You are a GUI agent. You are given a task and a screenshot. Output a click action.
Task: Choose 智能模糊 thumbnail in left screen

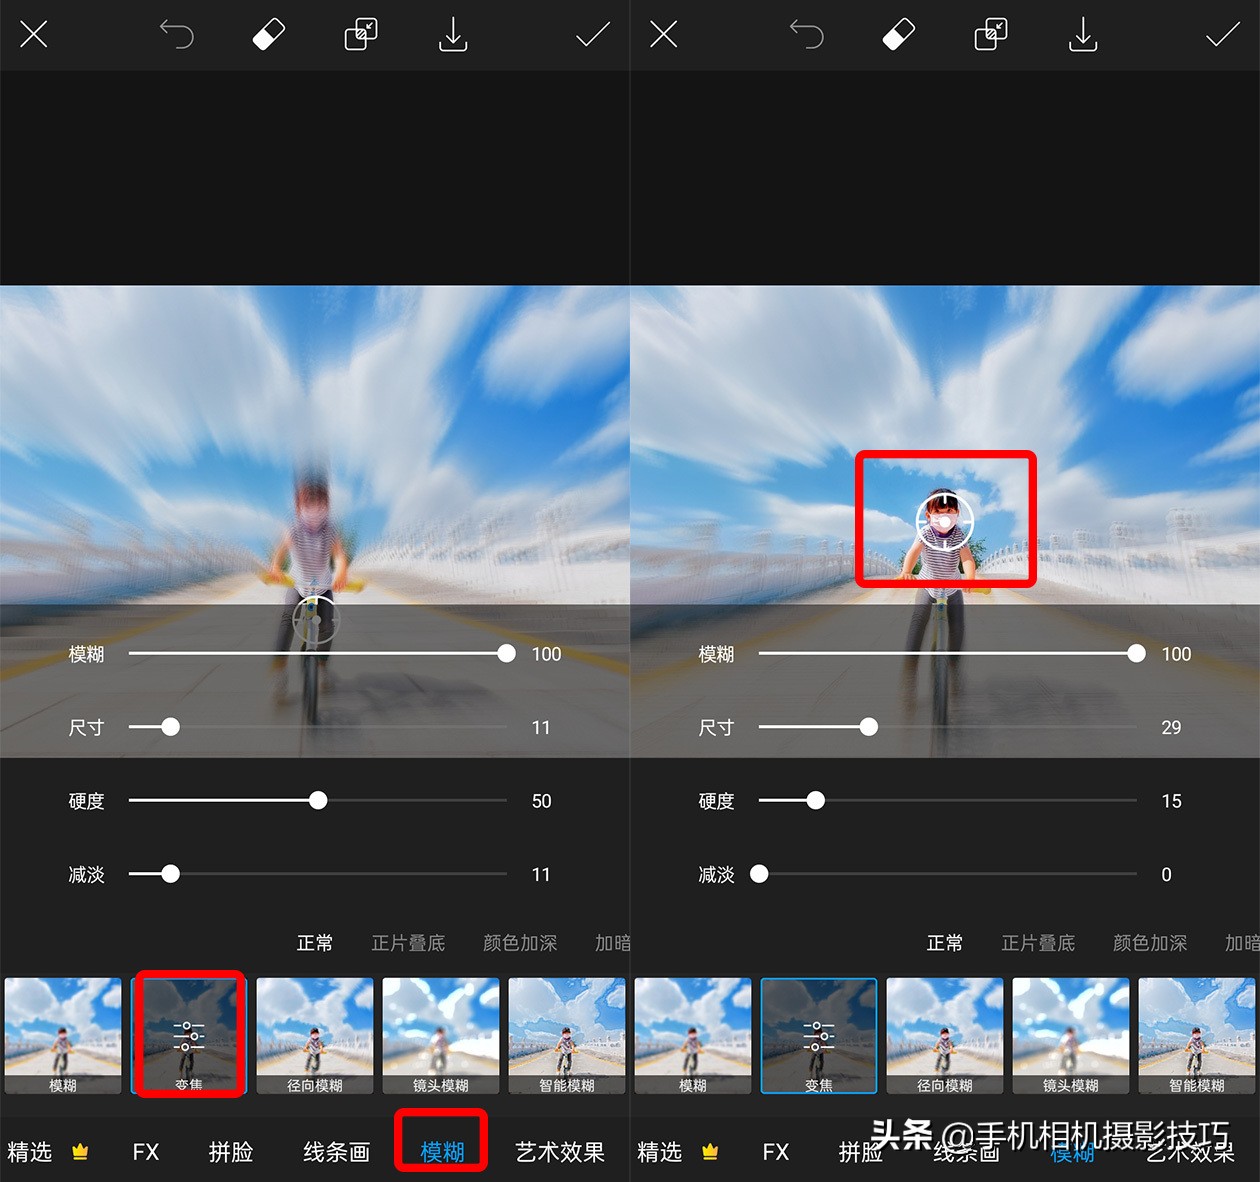[x=566, y=1035]
